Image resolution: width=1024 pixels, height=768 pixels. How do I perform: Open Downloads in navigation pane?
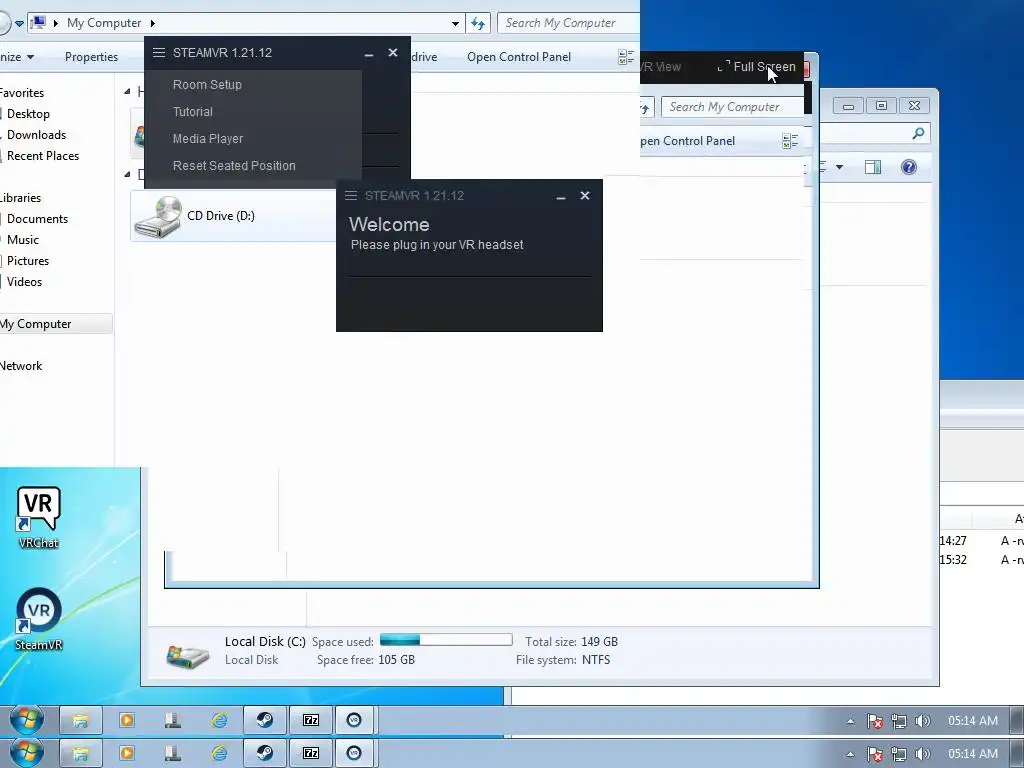coord(37,135)
